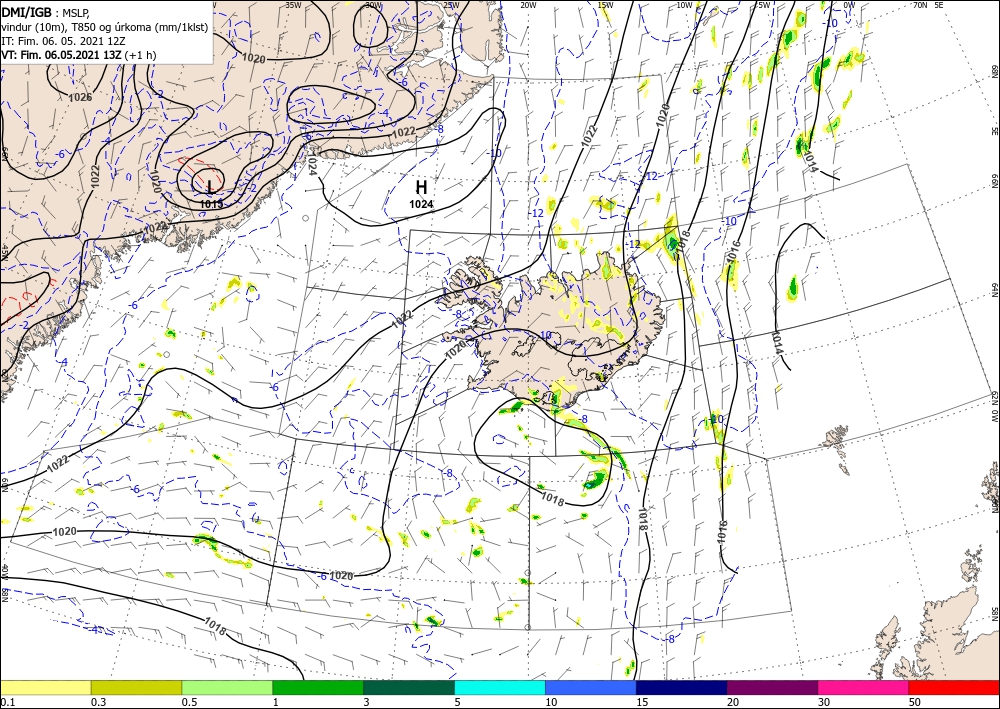Click the "DMI/IGB" title text
The image size is (1000, 709).
pos(26,12)
